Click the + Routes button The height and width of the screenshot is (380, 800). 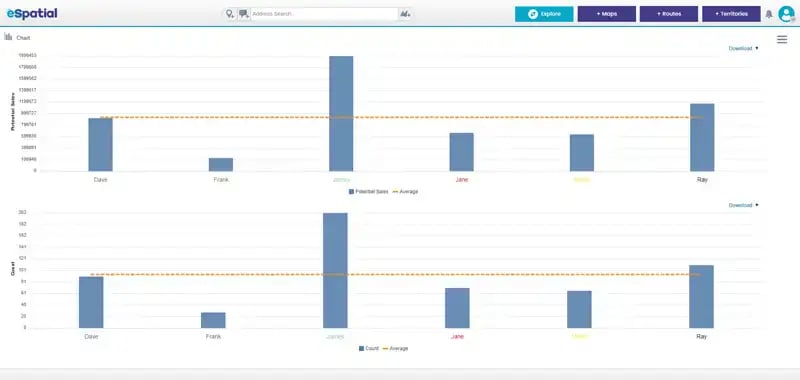point(669,14)
